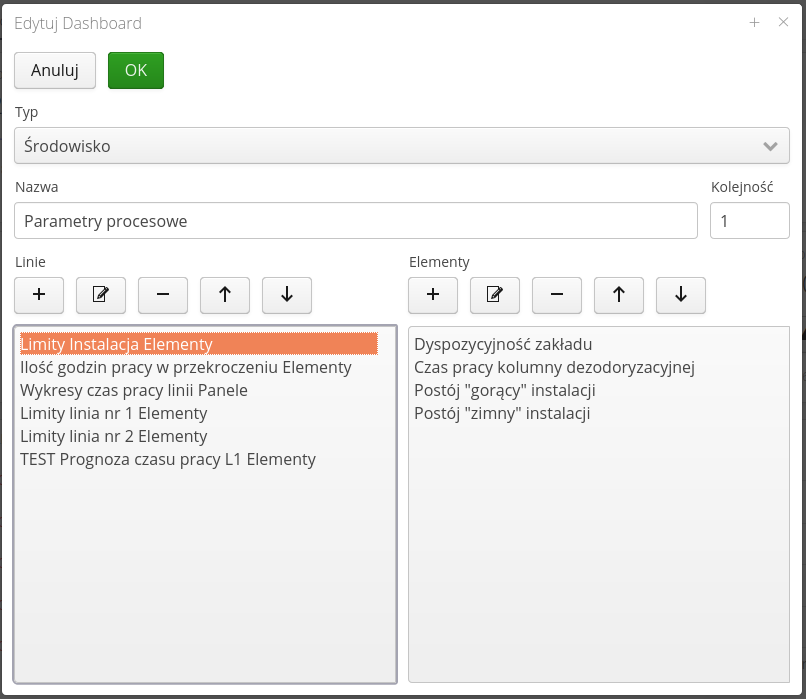
Task: Focus the Kolejność input field
Action: (749, 221)
